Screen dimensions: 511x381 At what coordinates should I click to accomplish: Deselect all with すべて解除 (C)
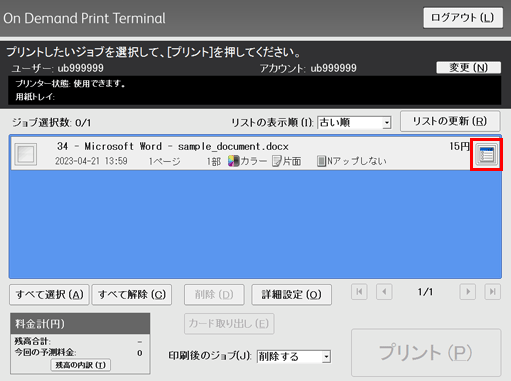[132, 295]
